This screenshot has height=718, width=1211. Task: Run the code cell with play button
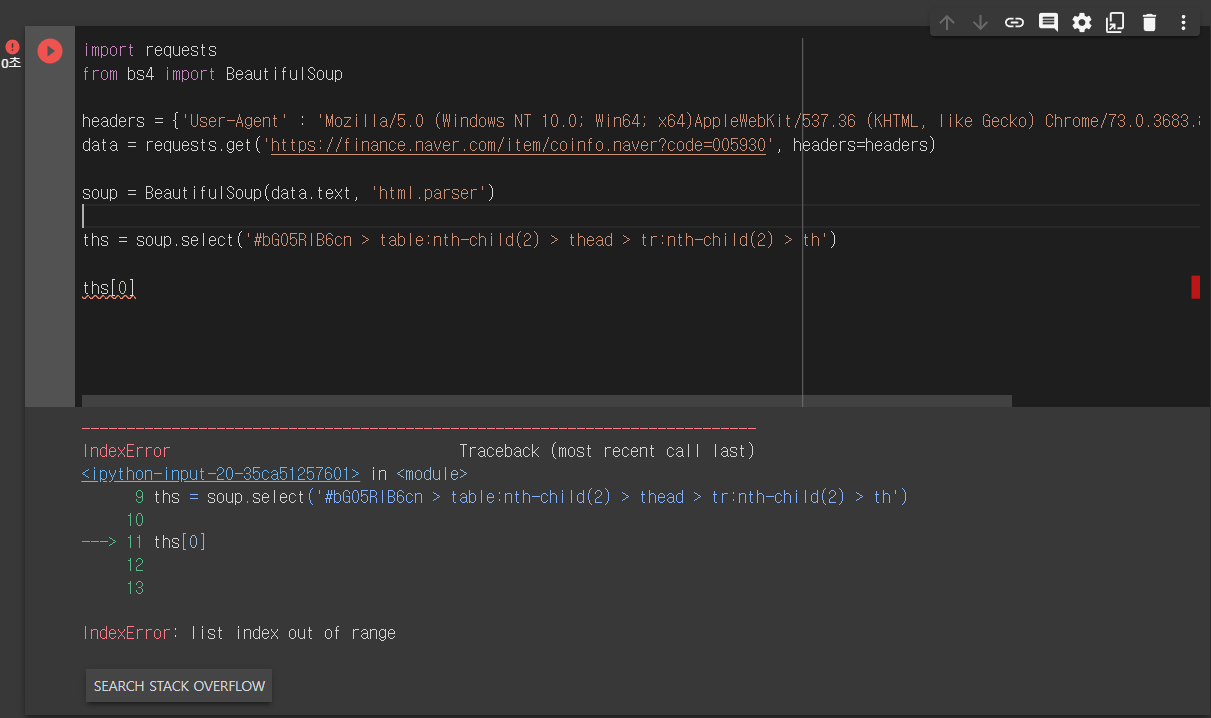click(x=50, y=50)
